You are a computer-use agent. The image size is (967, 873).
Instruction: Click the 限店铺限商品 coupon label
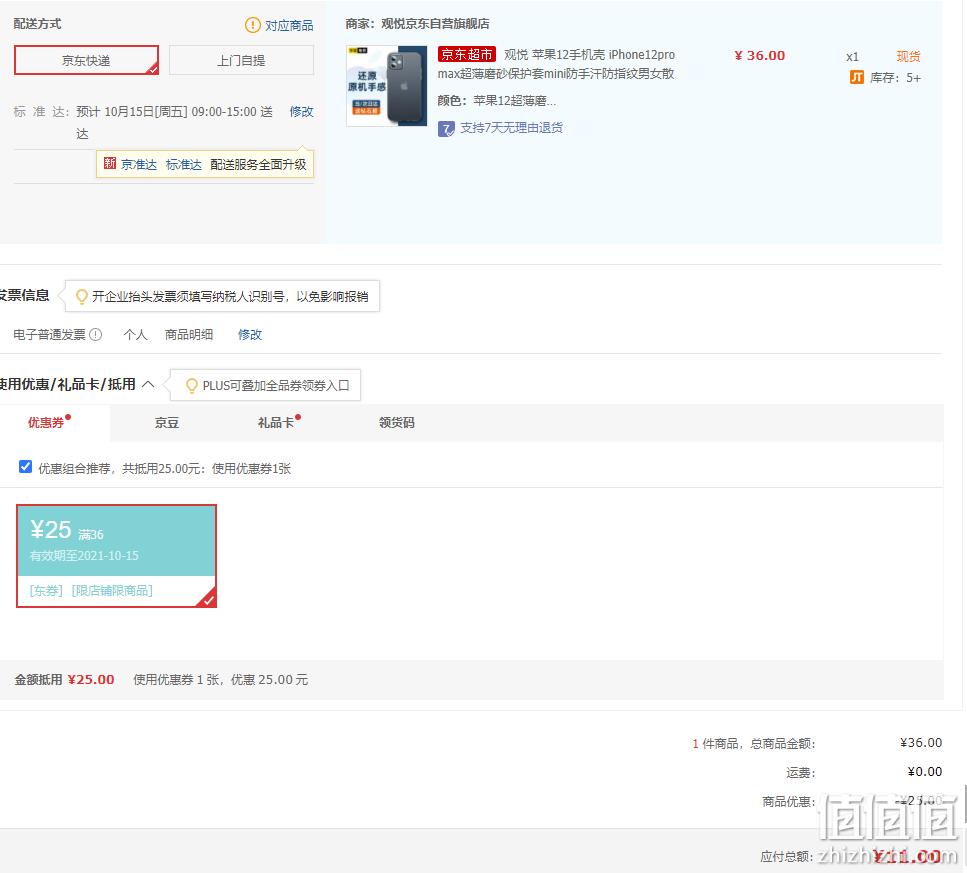coord(112,591)
